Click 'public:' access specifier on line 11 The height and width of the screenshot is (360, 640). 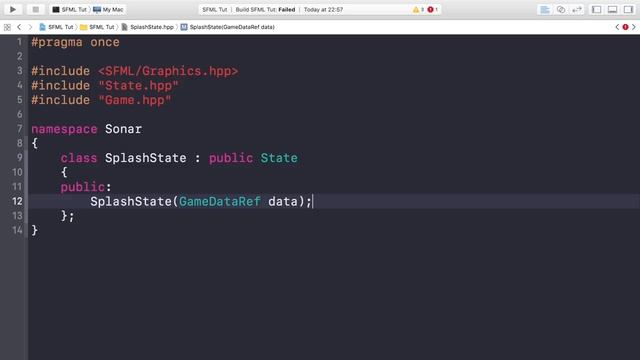(x=86, y=187)
